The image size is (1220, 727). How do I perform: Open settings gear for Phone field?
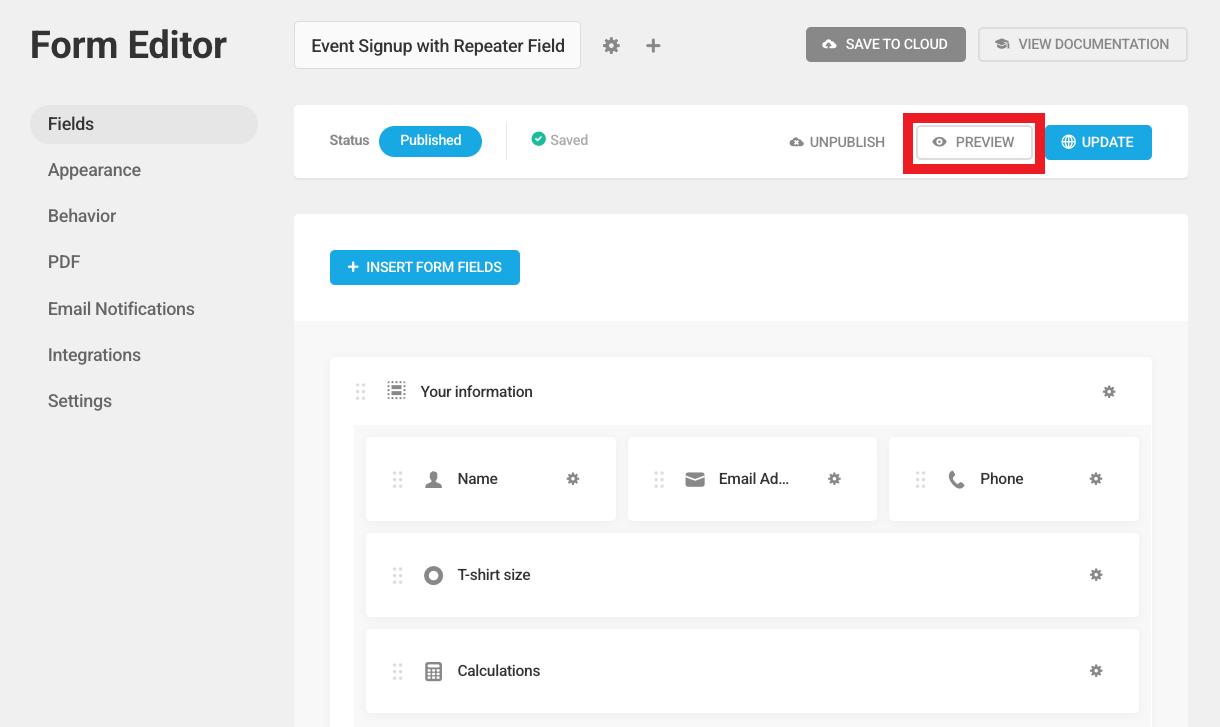[1096, 479]
